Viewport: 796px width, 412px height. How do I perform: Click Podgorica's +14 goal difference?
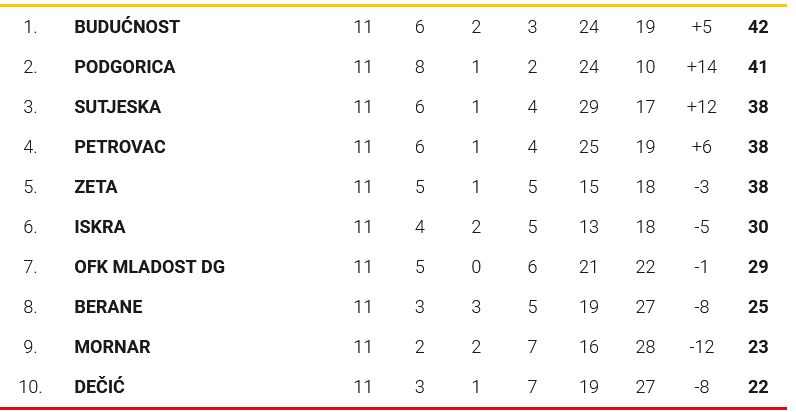tap(702, 67)
